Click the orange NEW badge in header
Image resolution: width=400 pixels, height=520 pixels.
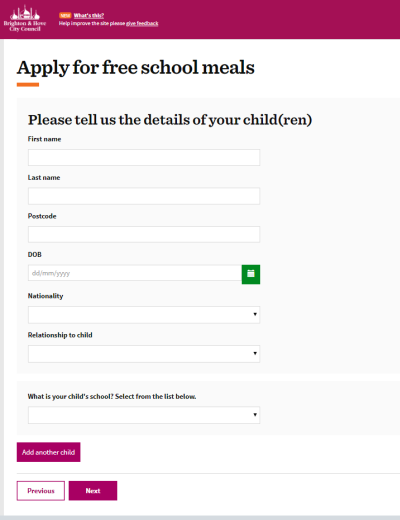(x=65, y=15)
